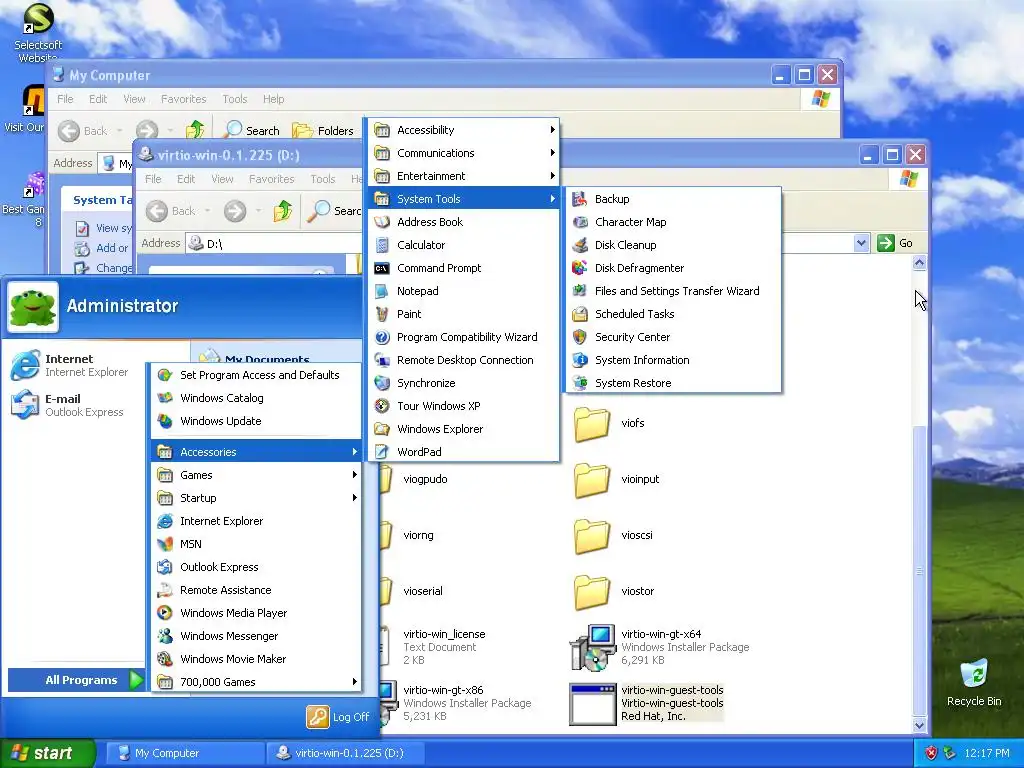
Task: Open MSN from All Programs
Action: [257, 544]
